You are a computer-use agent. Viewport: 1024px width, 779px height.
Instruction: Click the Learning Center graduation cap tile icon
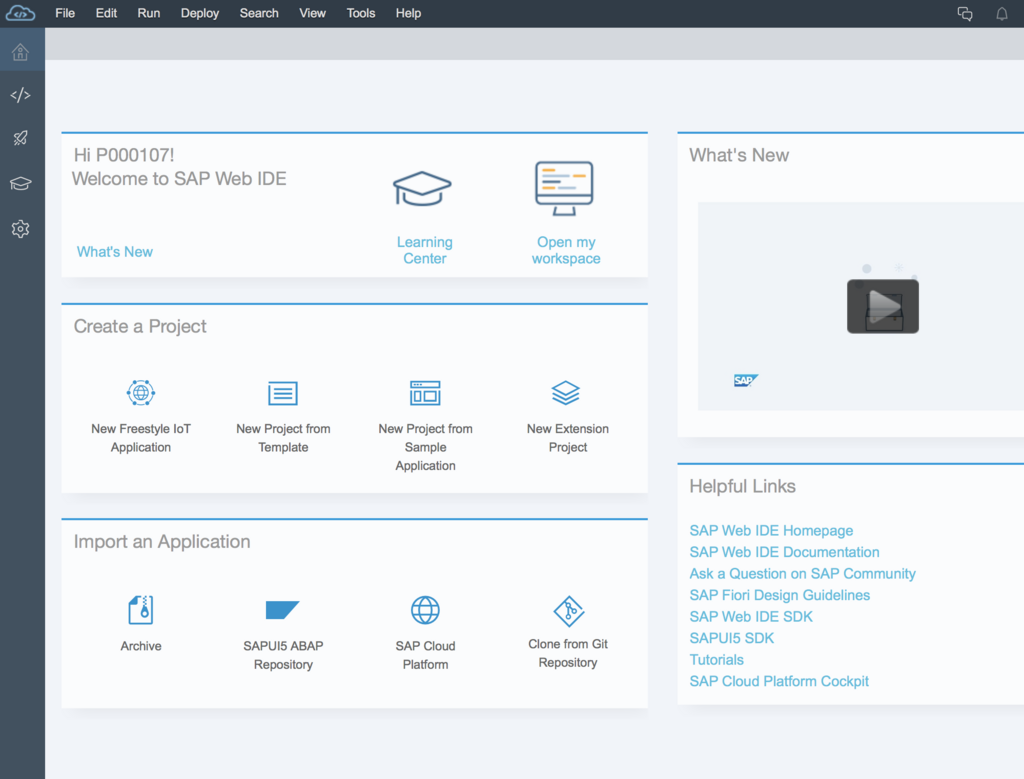click(x=422, y=189)
